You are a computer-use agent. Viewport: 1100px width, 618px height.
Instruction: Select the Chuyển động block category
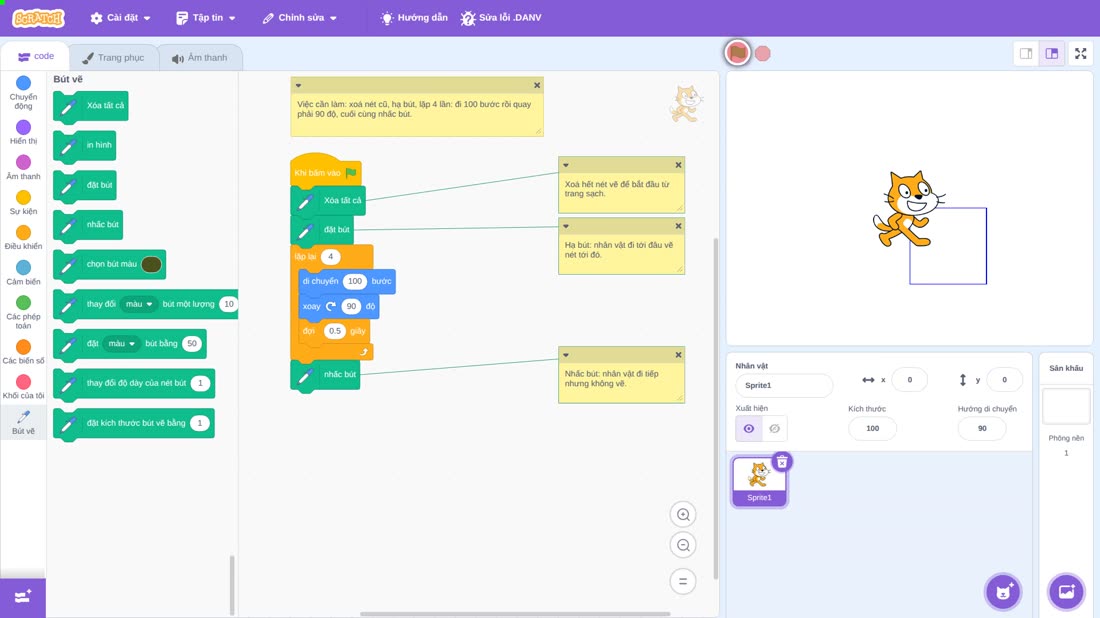tap(23, 93)
